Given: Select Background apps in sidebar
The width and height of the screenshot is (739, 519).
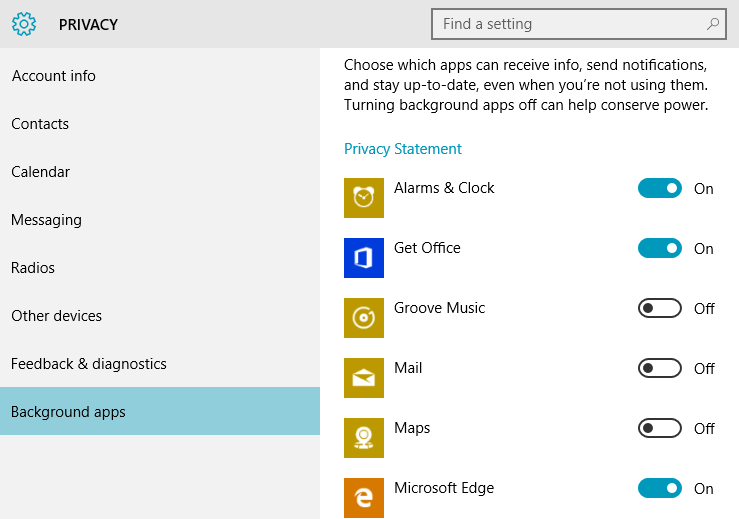Looking at the screenshot, I should 160,411.
